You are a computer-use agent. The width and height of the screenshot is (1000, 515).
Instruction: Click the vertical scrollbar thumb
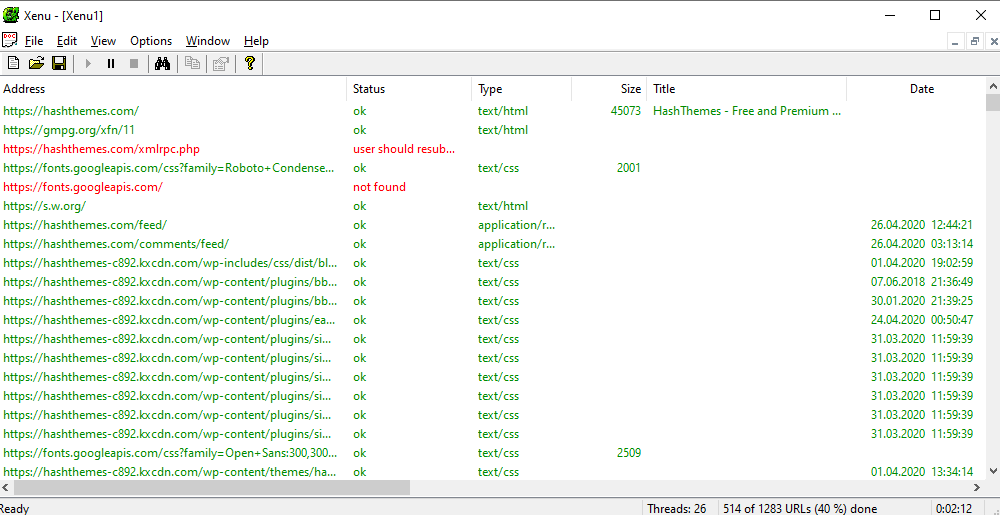(993, 102)
